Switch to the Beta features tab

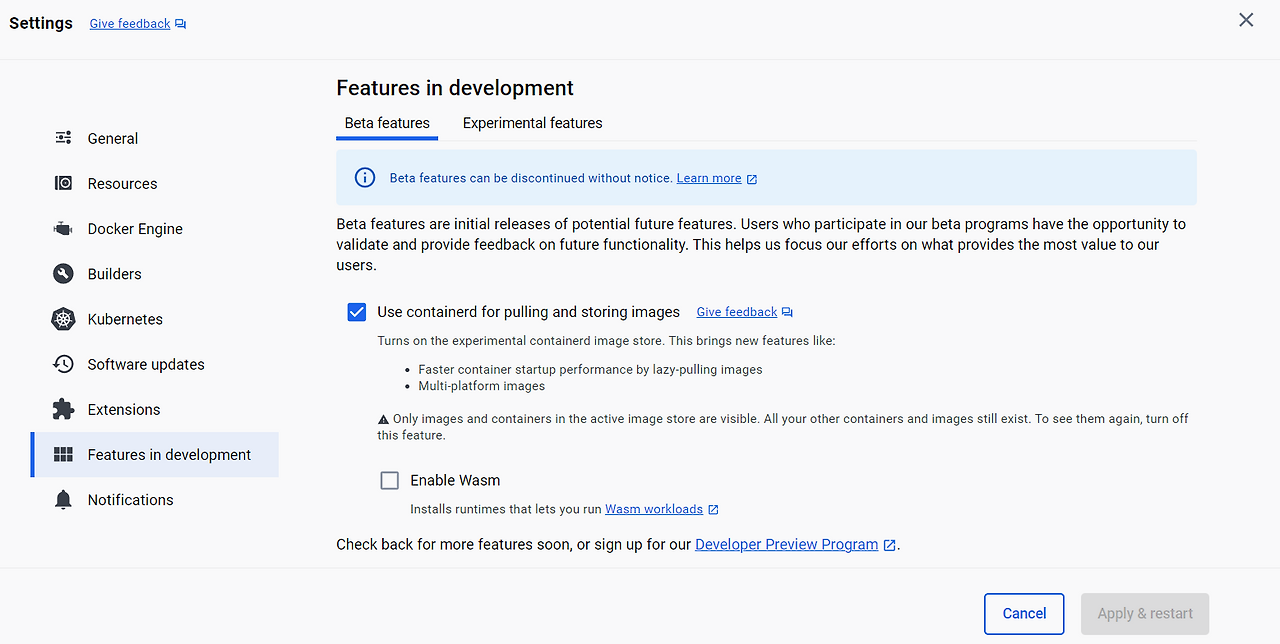click(x=387, y=123)
